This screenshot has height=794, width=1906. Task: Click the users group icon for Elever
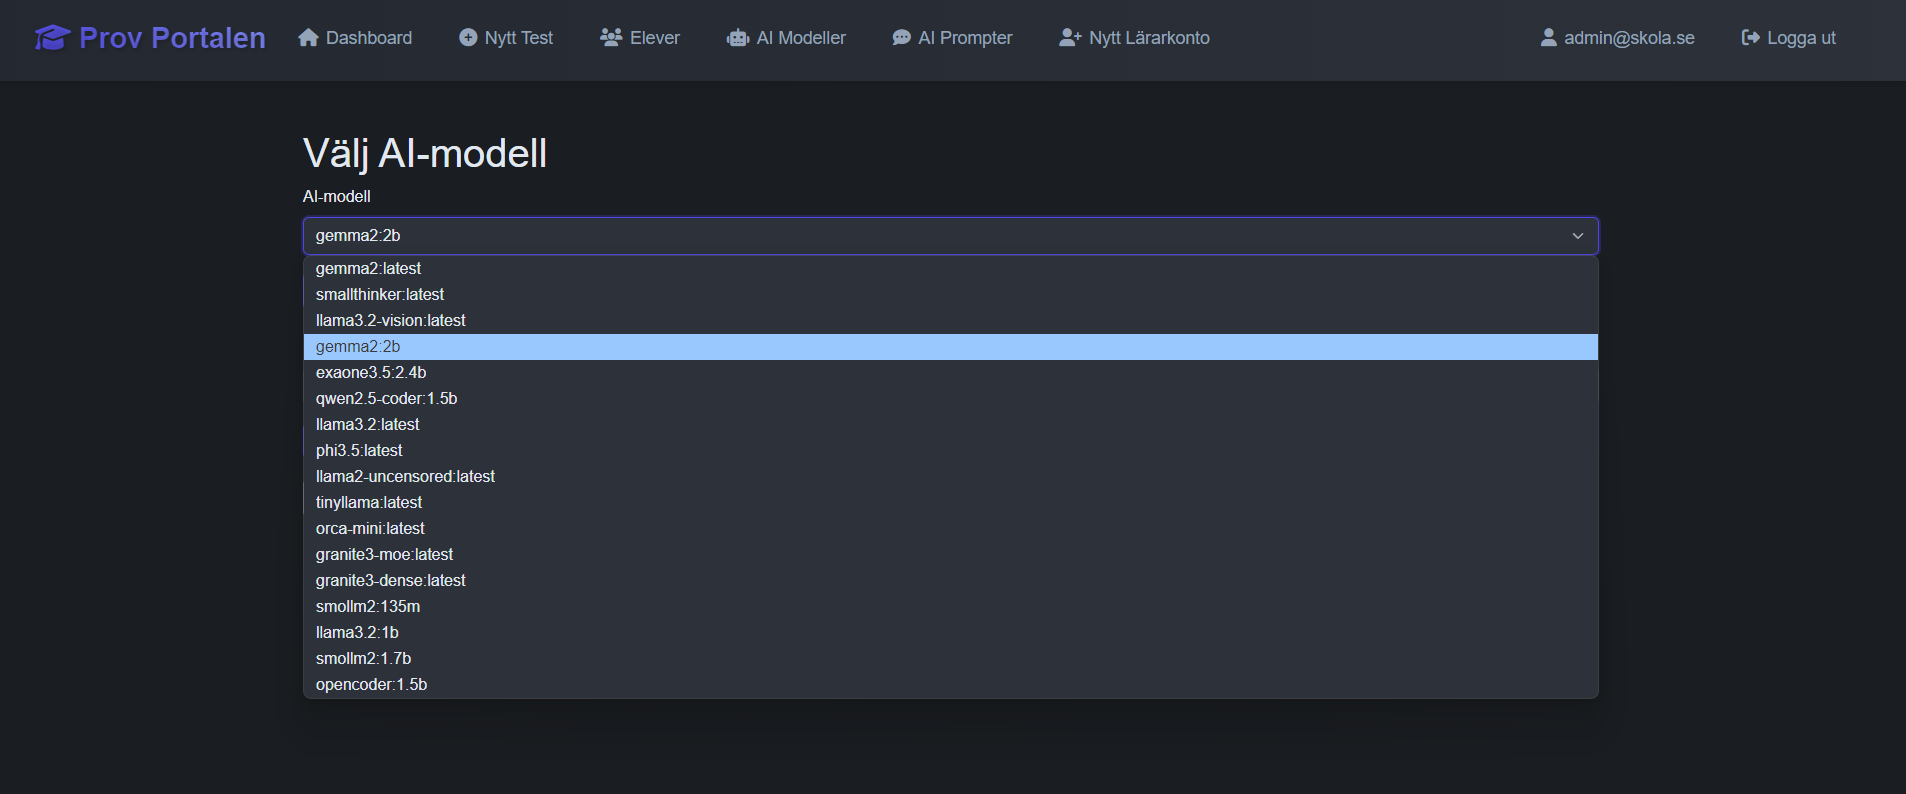[x=611, y=38]
